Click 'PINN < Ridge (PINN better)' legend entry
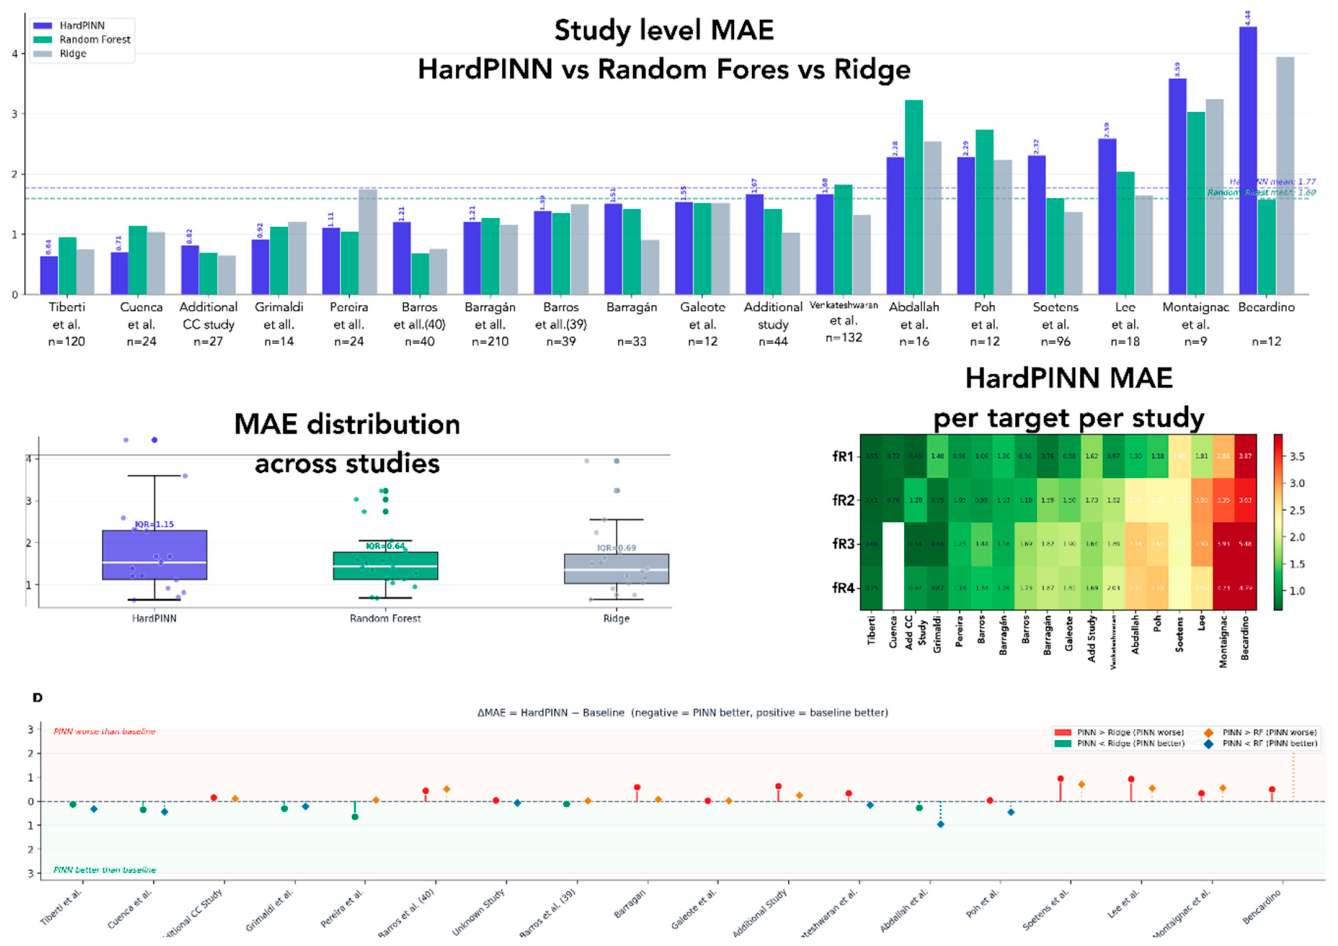The width and height of the screenshot is (1338, 946). (x=1120, y=743)
